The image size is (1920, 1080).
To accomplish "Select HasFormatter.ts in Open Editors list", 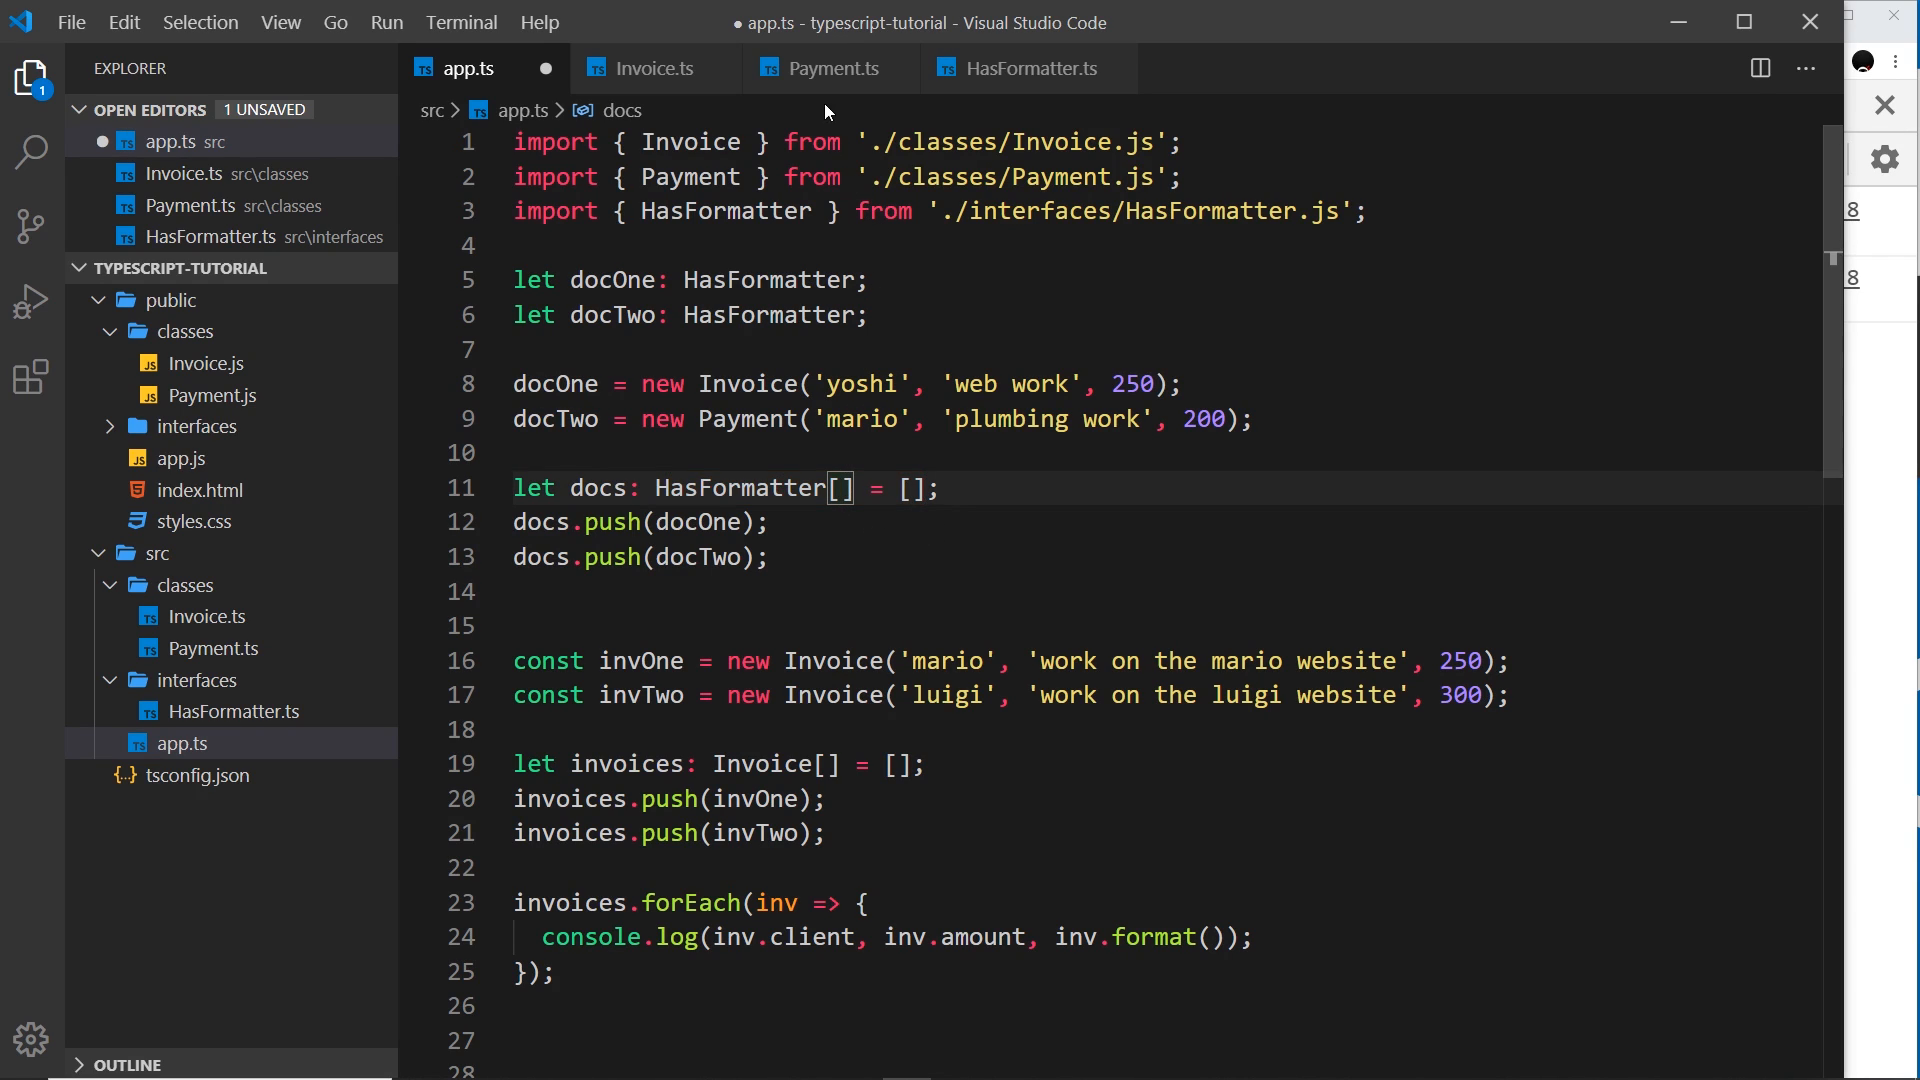I will (x=232, y=237).
